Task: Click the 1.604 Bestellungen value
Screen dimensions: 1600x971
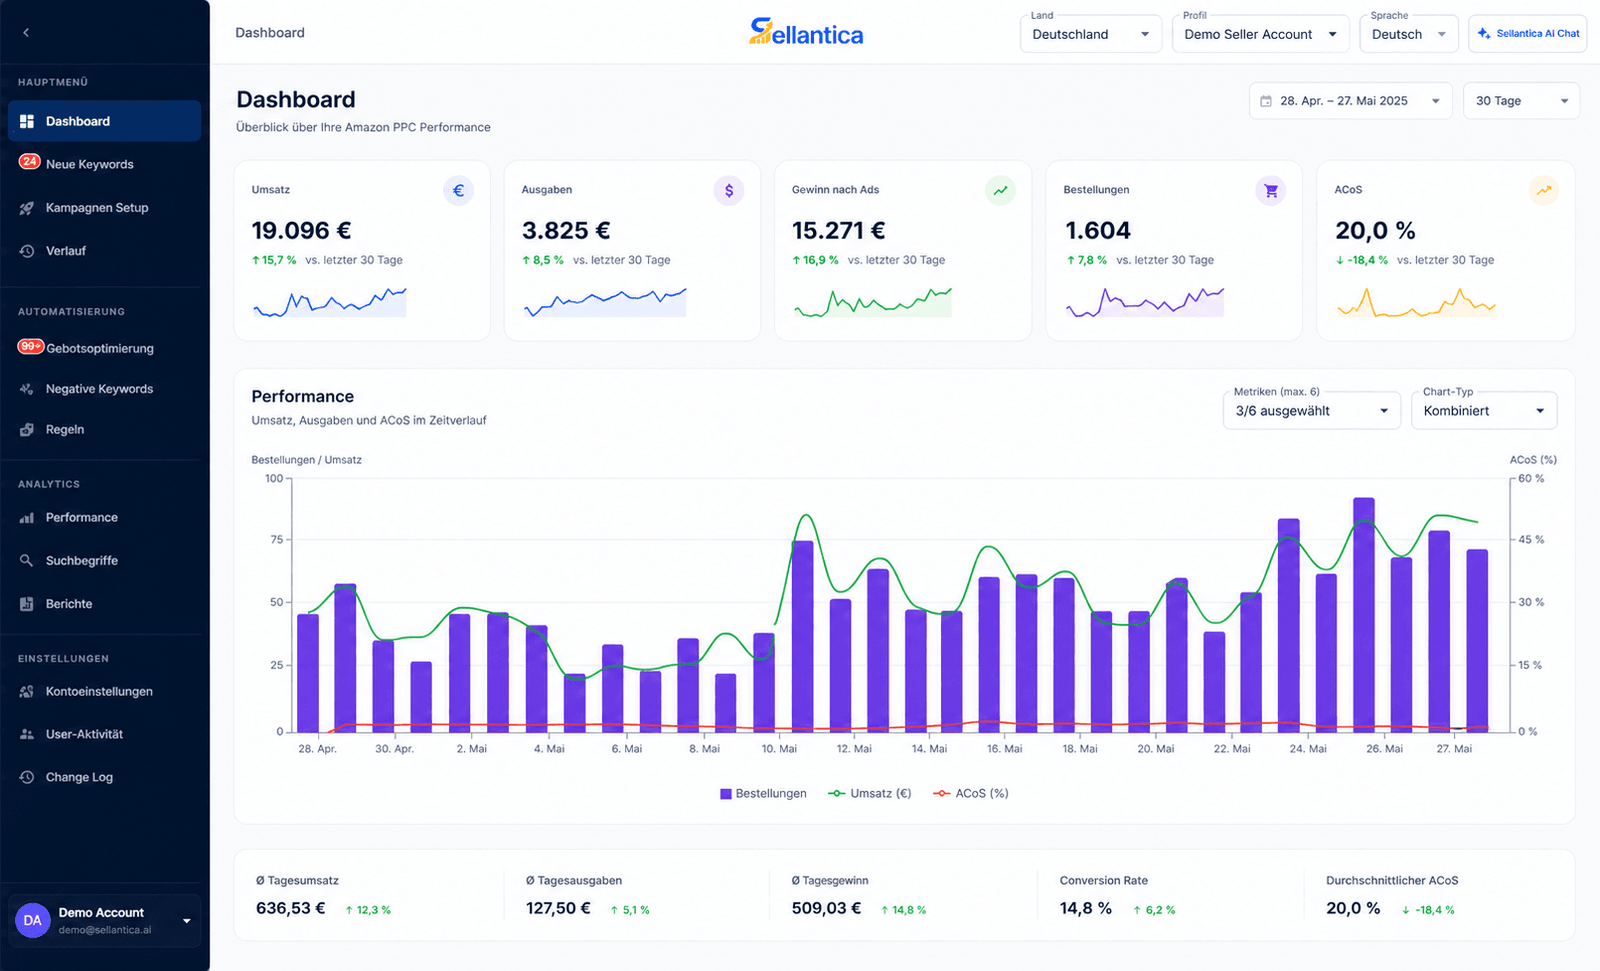Action: tap(1098, 231)
